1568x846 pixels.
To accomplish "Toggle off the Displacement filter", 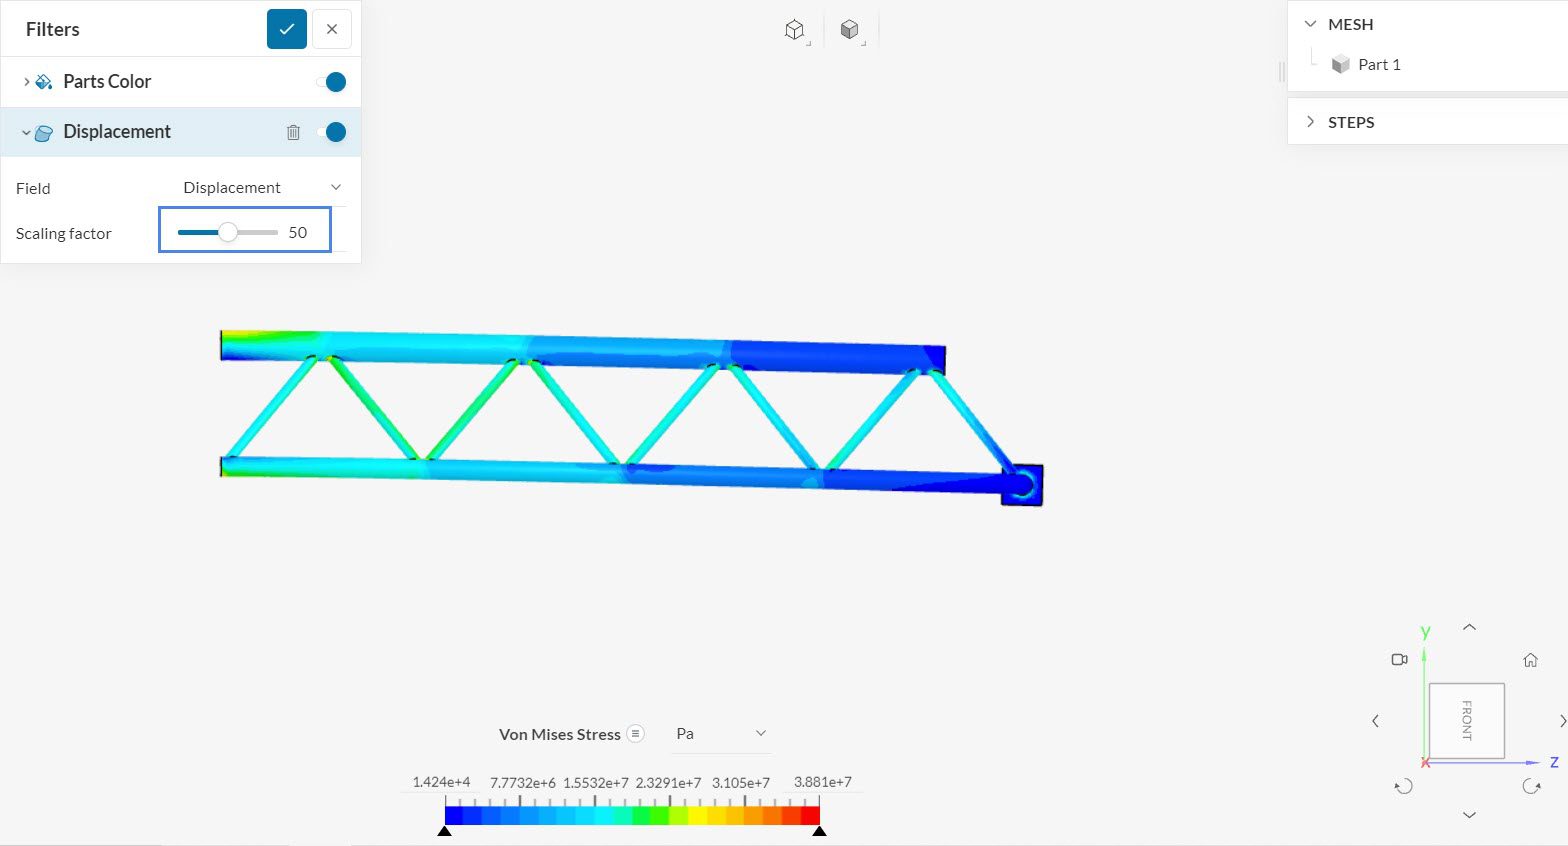I will [x=332, y=132].
